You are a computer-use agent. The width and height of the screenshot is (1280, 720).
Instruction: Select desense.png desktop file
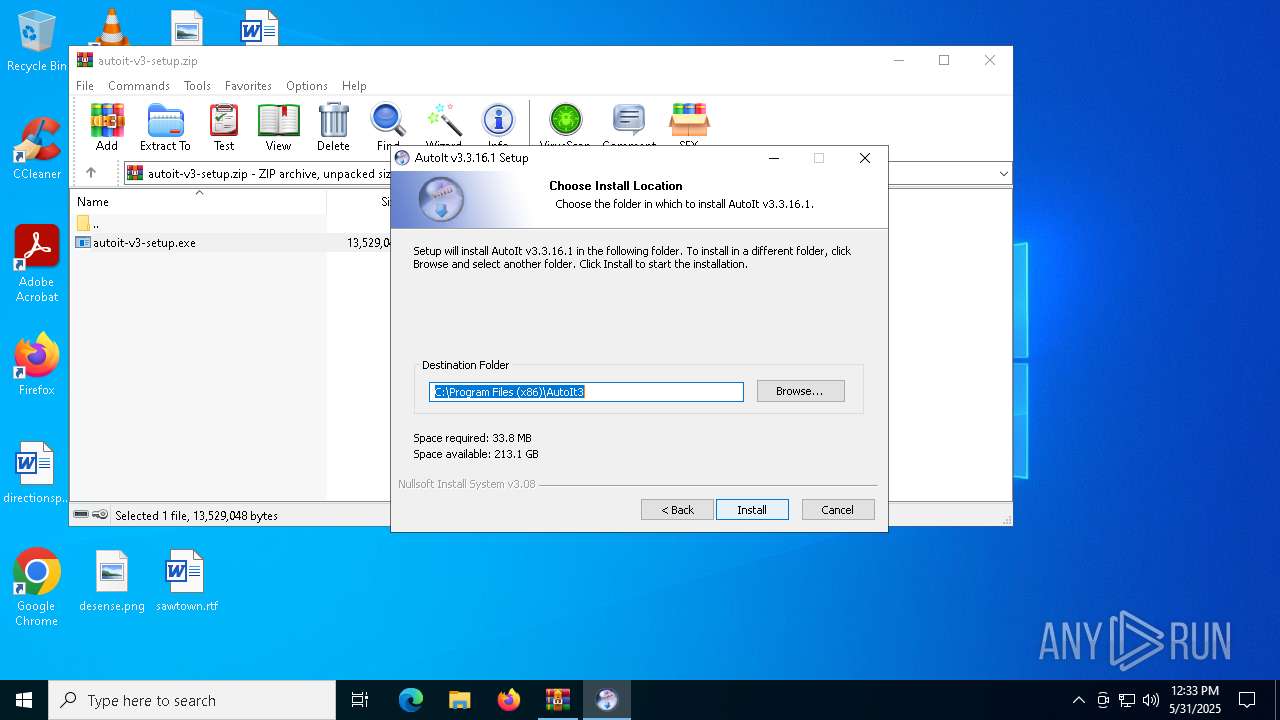pyautogui.click(x=112, y=581)
